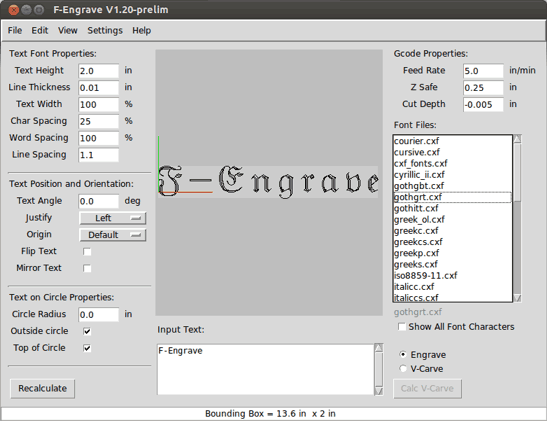This screenshot has height=421, width=547.
Task: Uncheck the Top of Circle option
Action: pyautogui.click(x=87, y=348)
